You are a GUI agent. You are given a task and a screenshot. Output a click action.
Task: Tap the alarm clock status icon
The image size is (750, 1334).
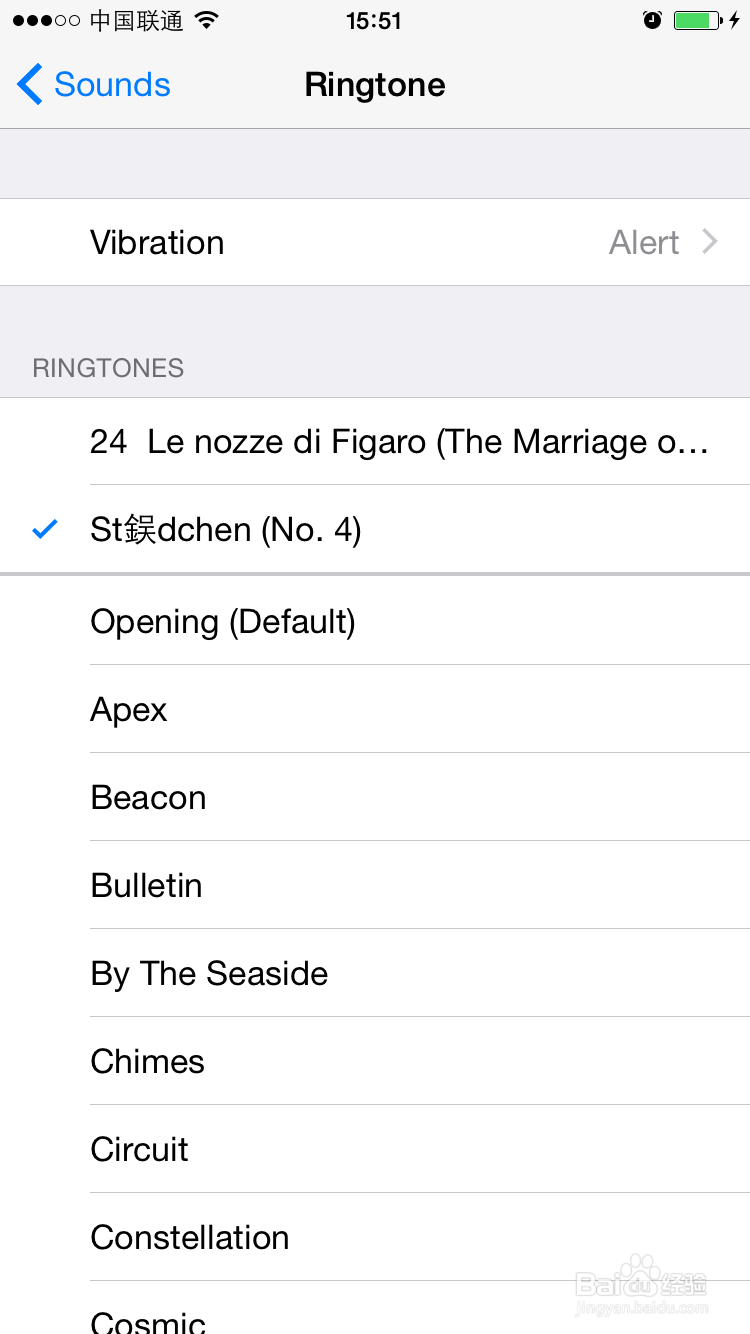click(x=652, y=20)
